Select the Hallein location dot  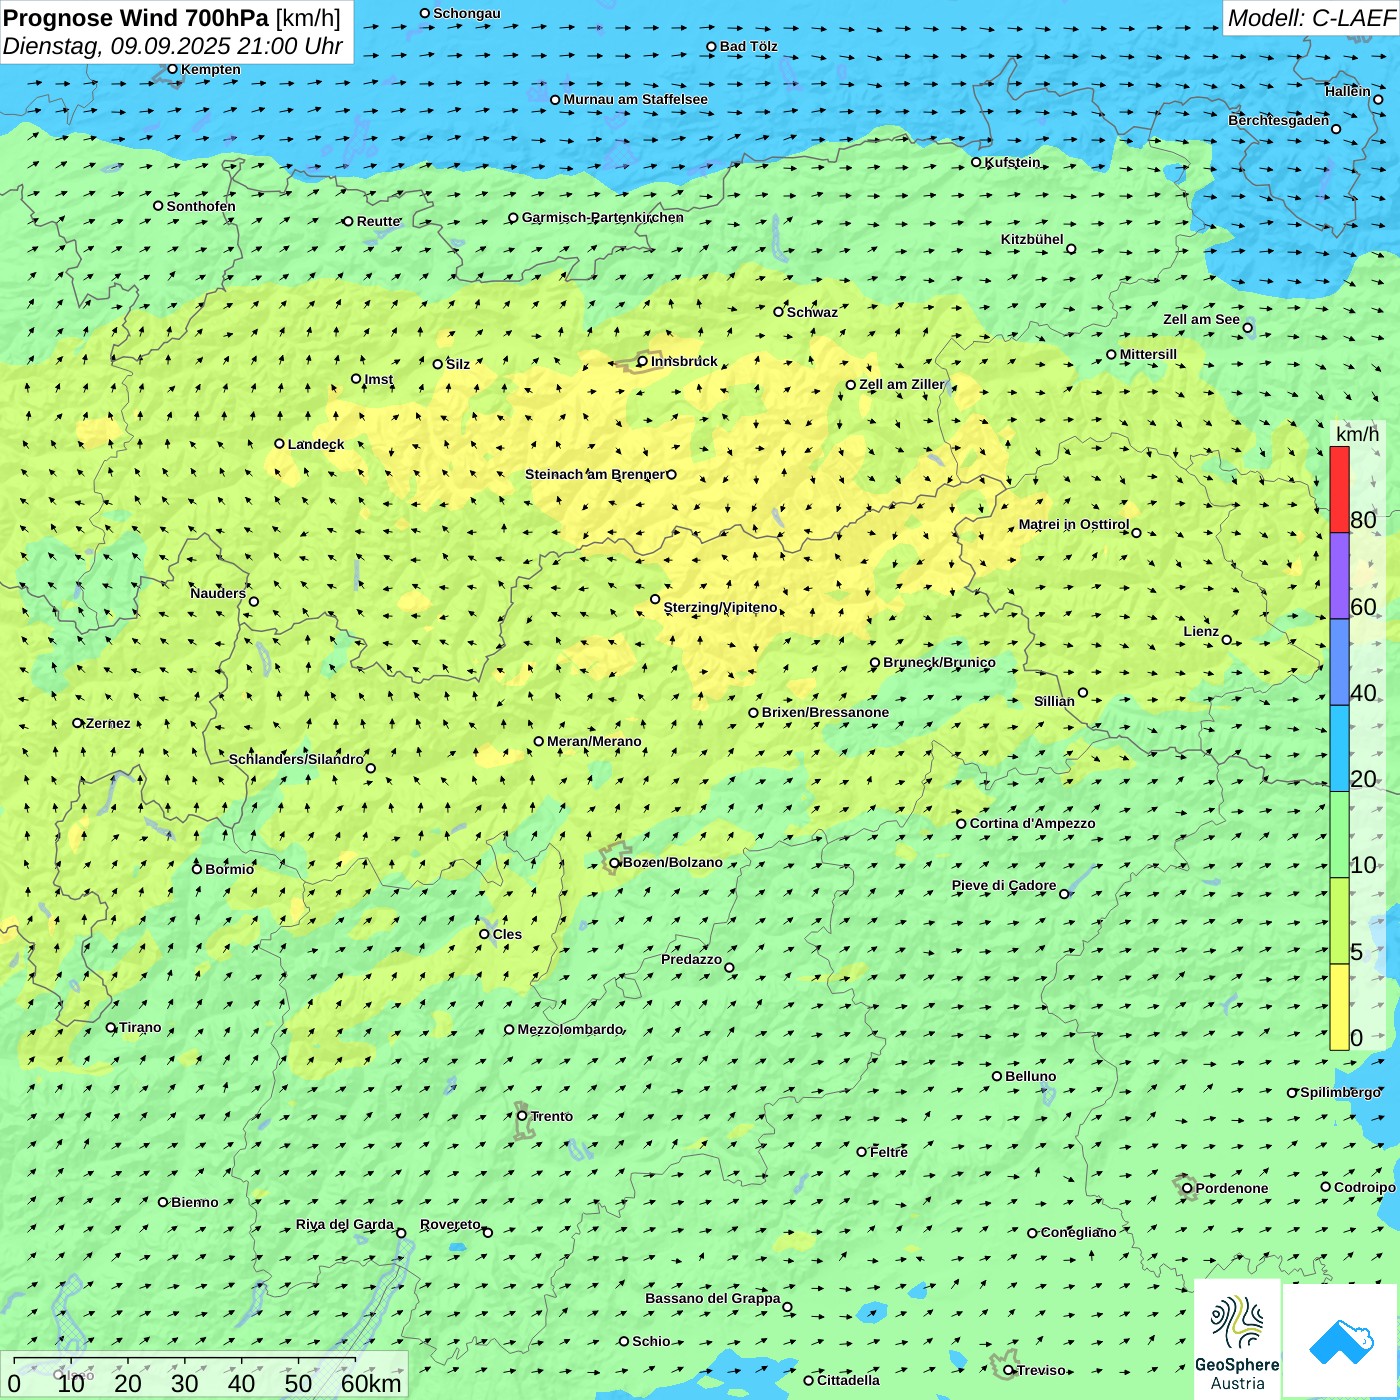(1378, 100)
